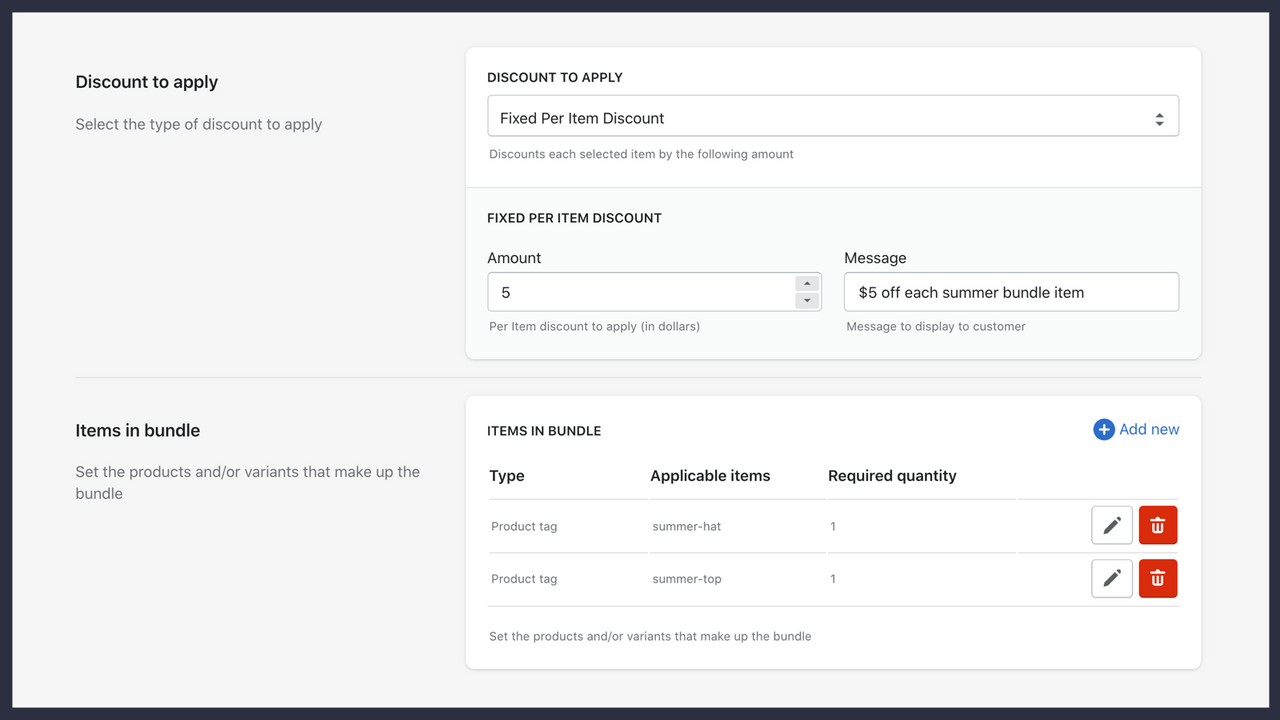Open the Discount to apply dropdown
The height and width of the screenshot is (720, 1280).
[x=833, y=117]
